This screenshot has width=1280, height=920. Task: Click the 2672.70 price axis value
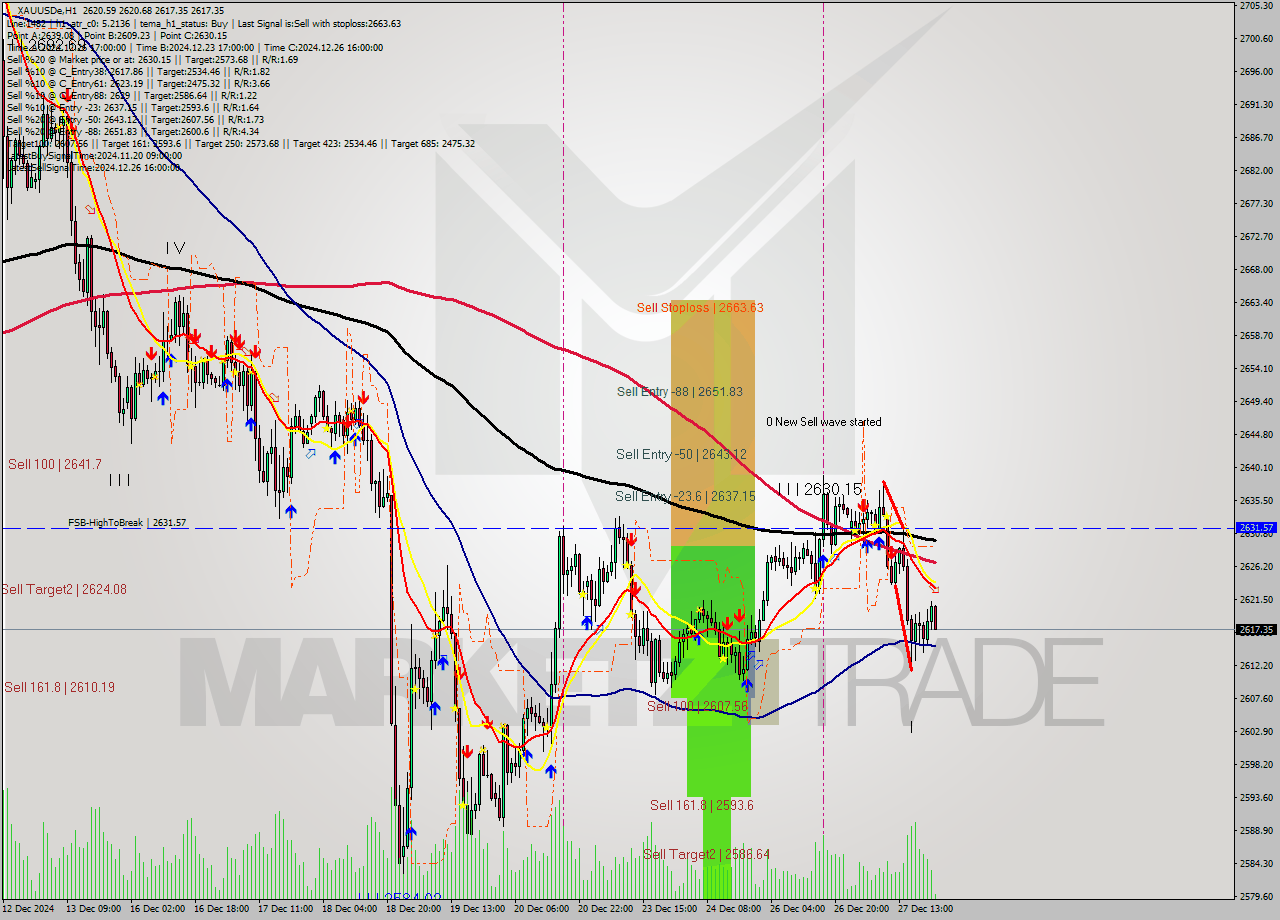point(1256,237)
